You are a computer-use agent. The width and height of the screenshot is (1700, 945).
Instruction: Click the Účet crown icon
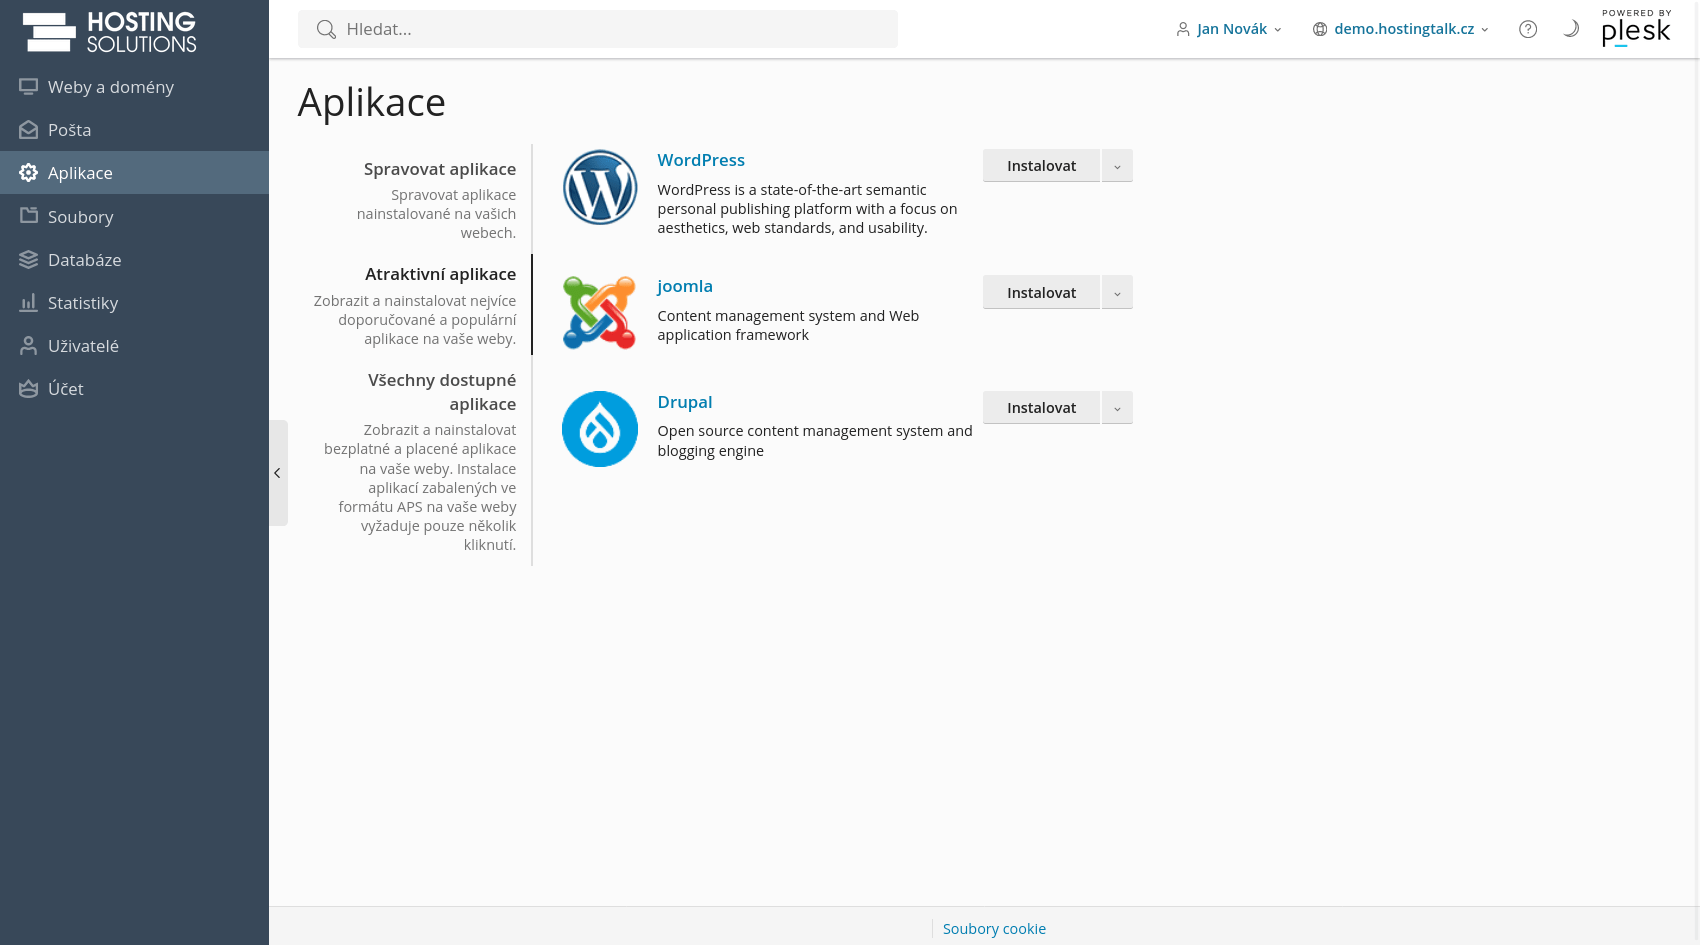28,389
